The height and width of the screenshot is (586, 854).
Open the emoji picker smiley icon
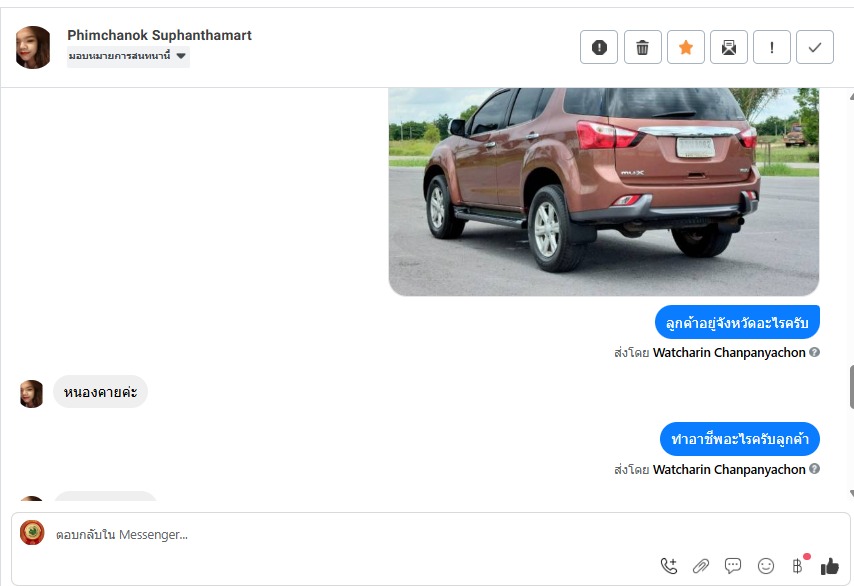pos(766,566)
